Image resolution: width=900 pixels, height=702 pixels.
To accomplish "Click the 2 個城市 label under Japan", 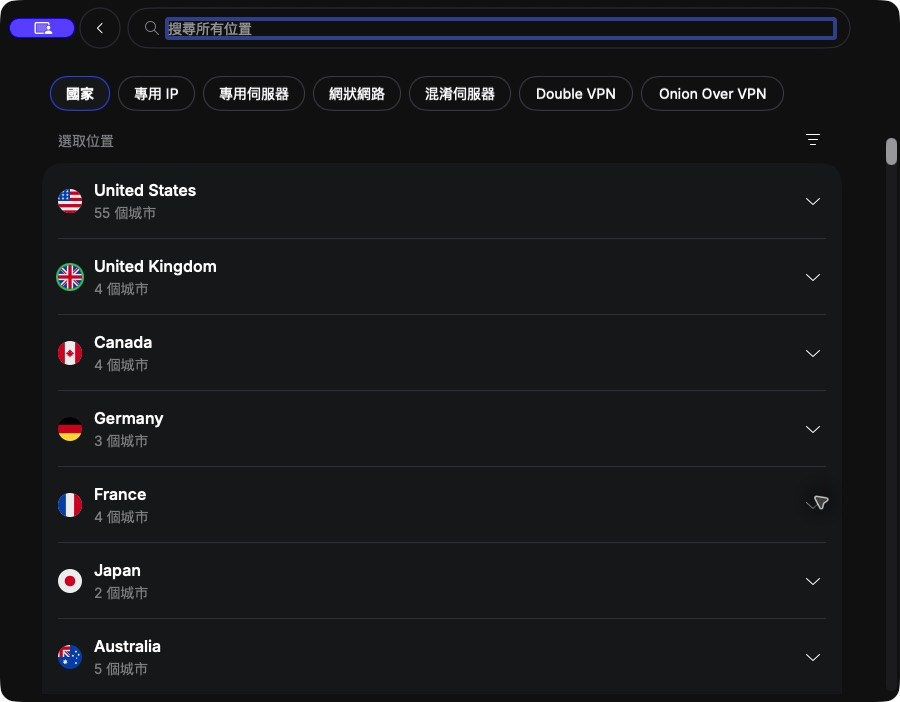I will 121,593.
